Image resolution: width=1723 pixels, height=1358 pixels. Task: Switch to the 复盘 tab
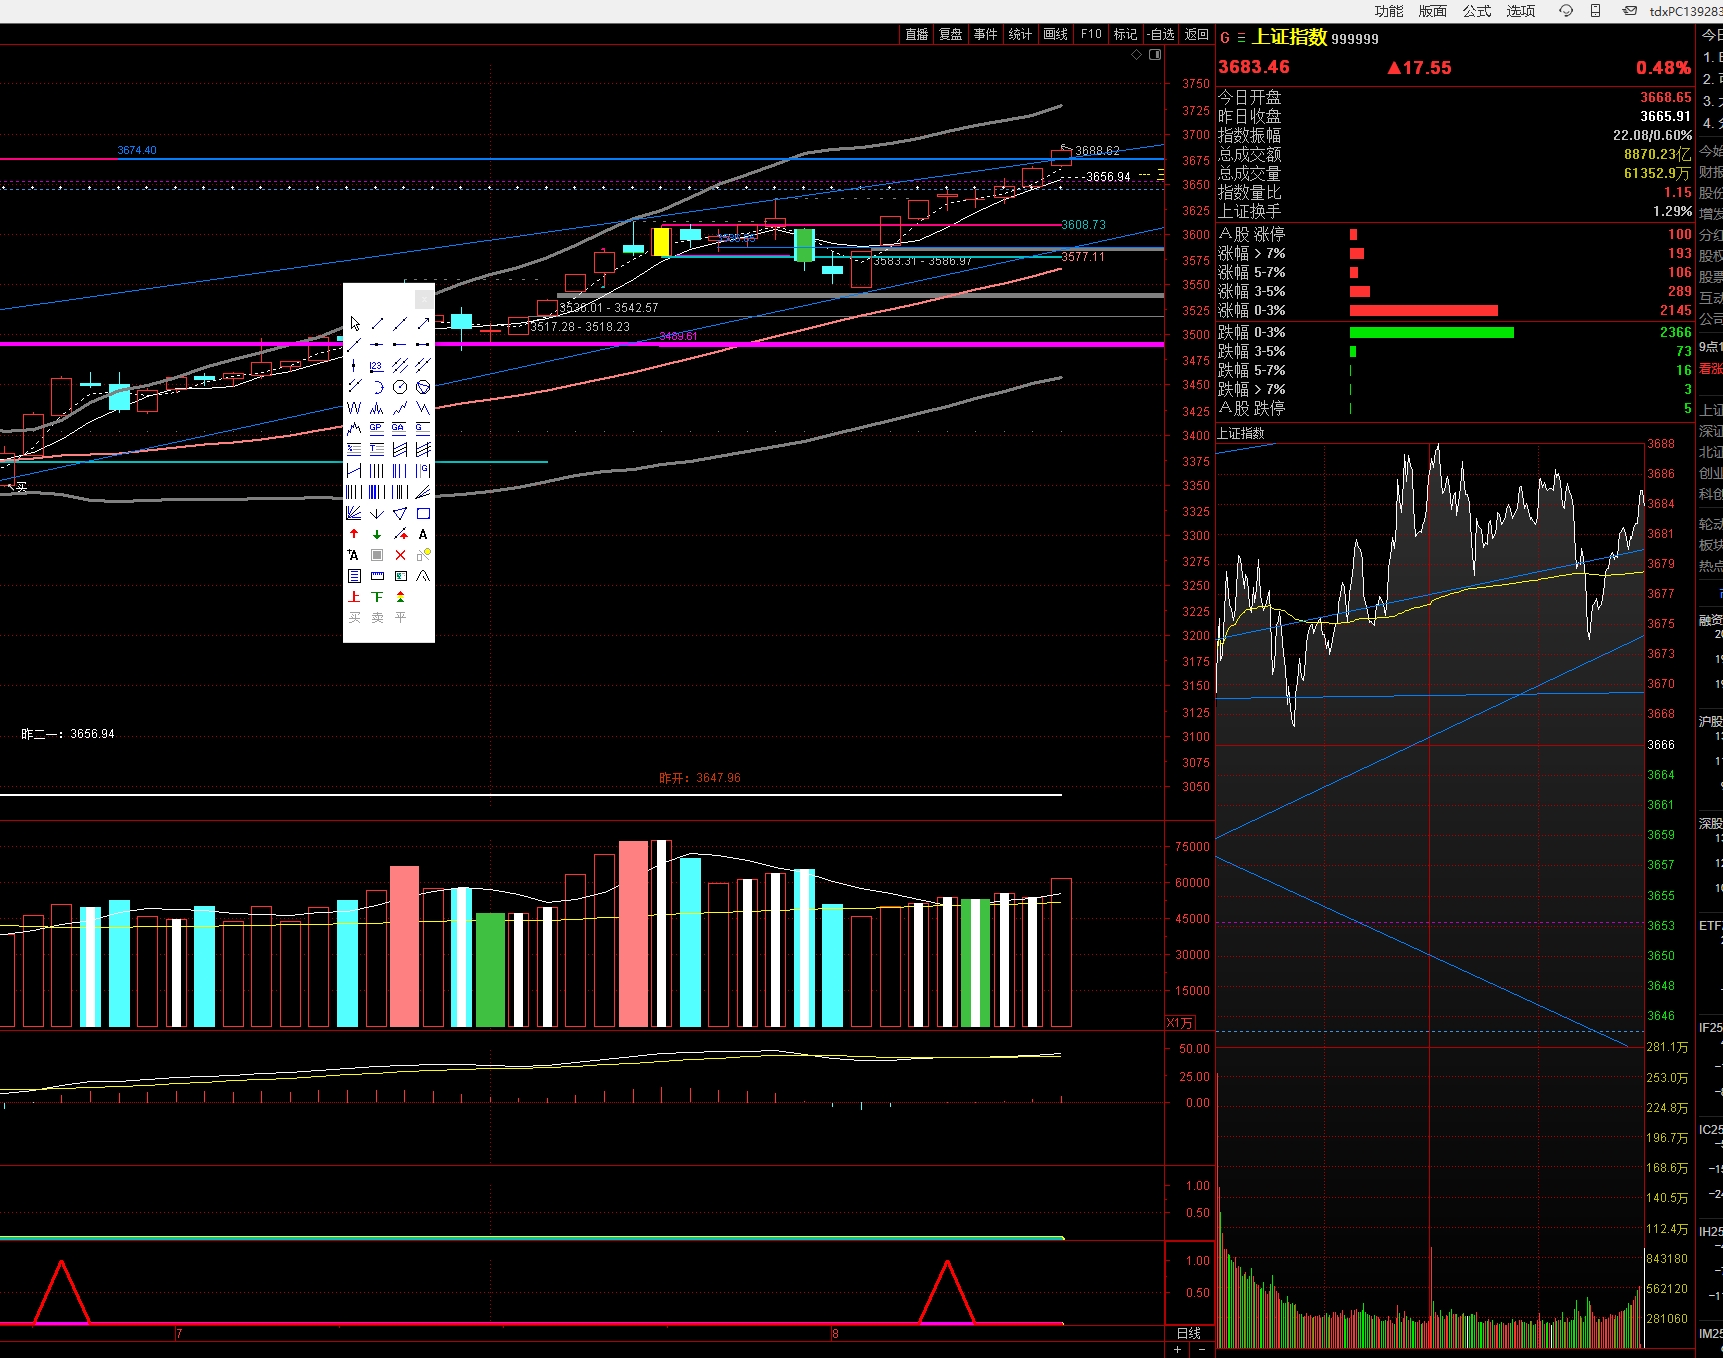coord(951,34)
